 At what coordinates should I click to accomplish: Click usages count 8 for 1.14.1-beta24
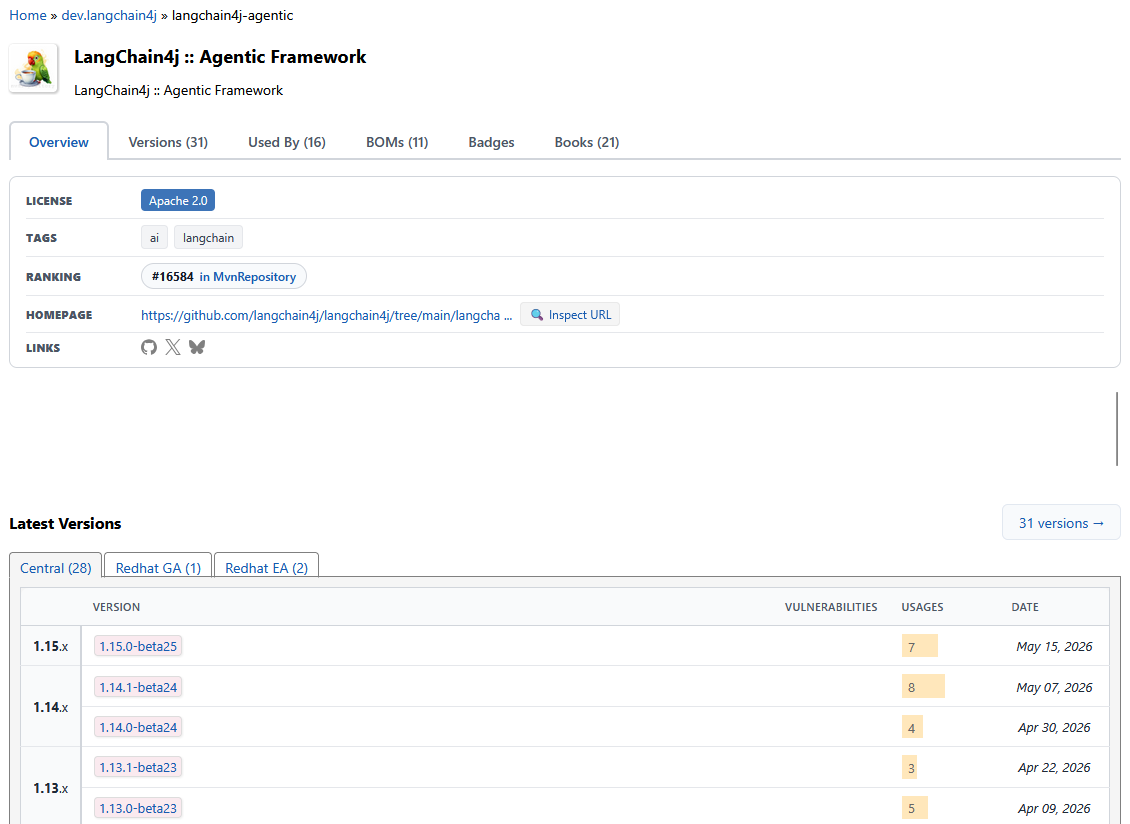(922, 687)
